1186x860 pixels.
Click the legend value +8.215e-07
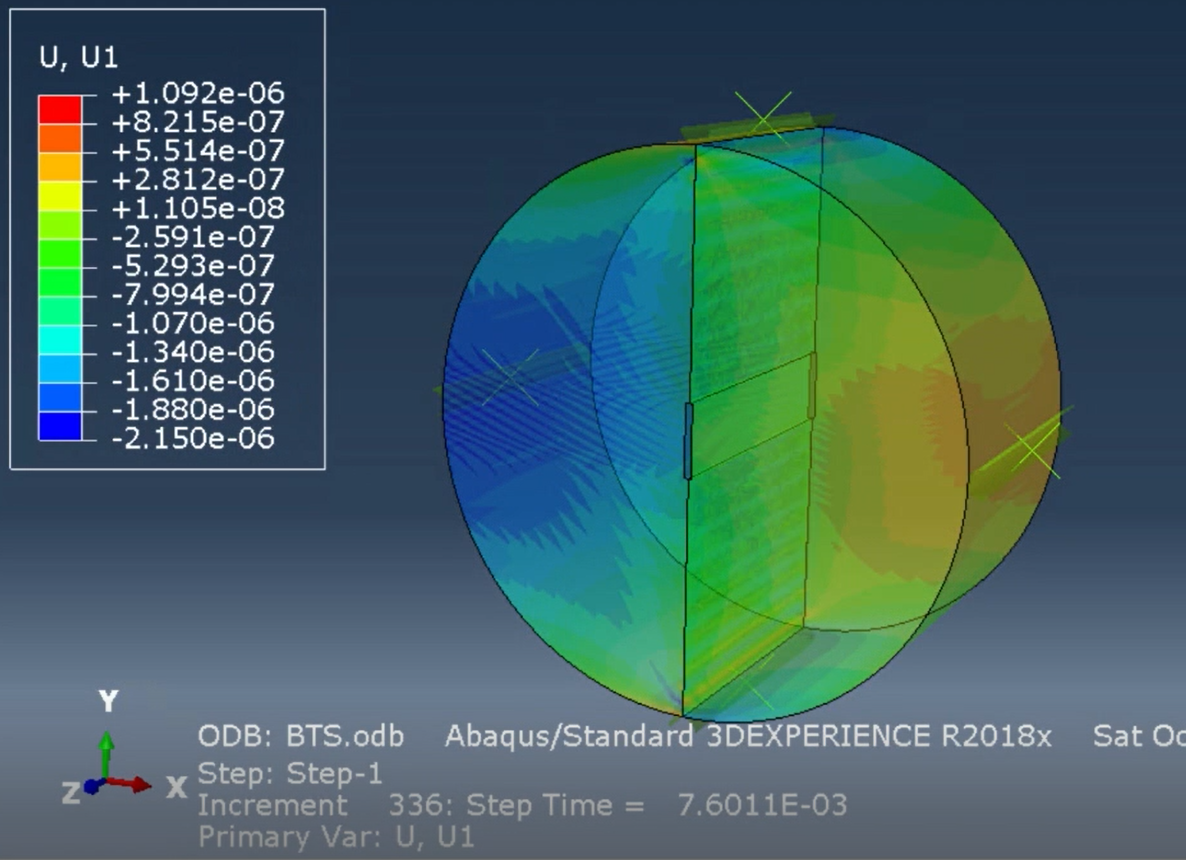(x=198, y=122)
